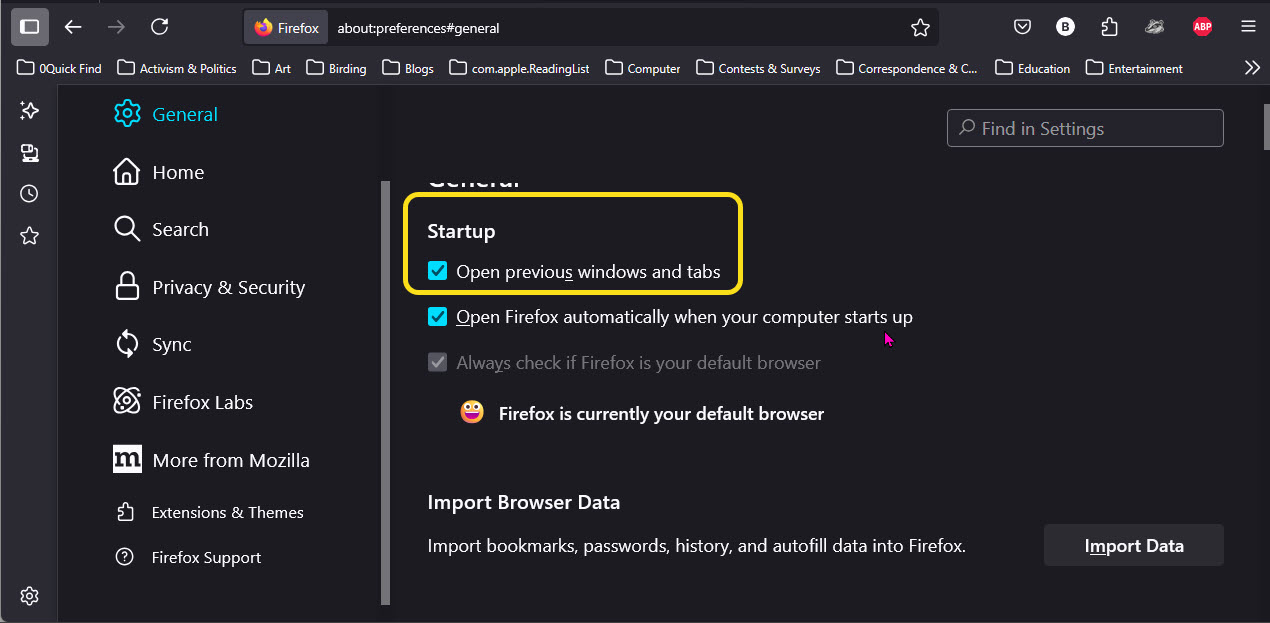Open the Extensions puzzle-piece menu
1270x623 pixels.
[1109, 27]
